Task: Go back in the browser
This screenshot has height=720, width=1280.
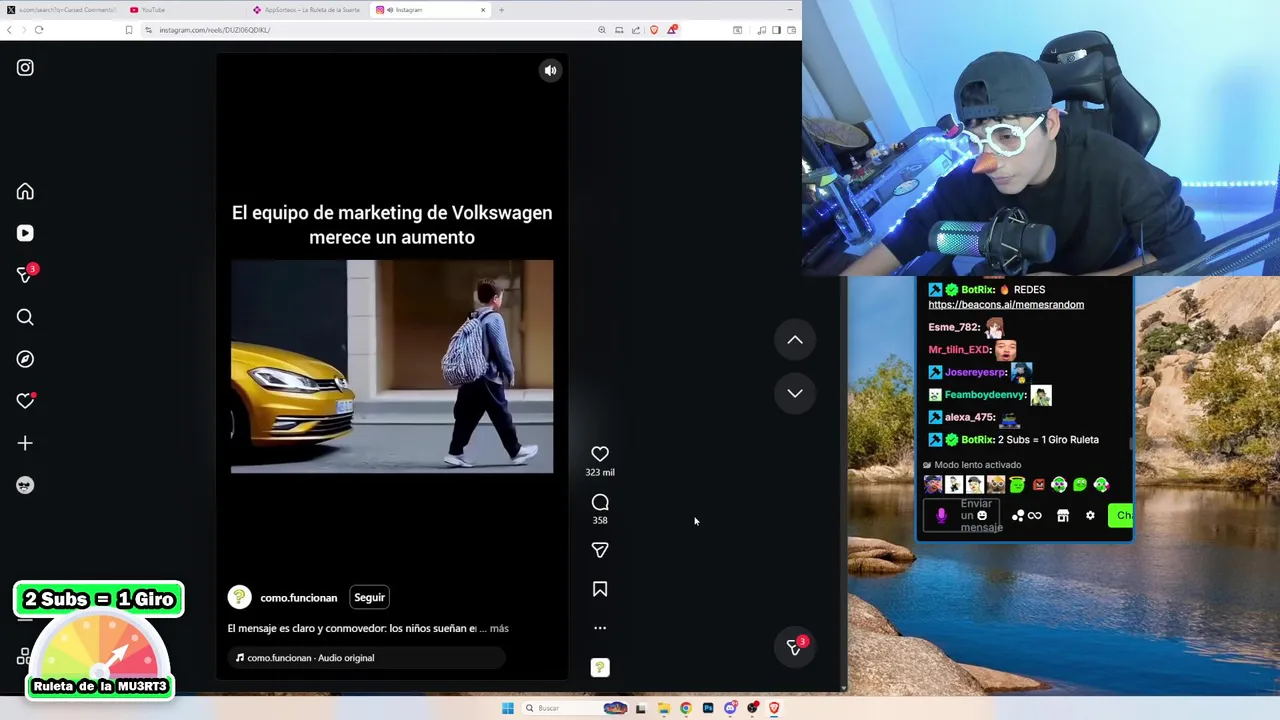Action: click(9, 30)
